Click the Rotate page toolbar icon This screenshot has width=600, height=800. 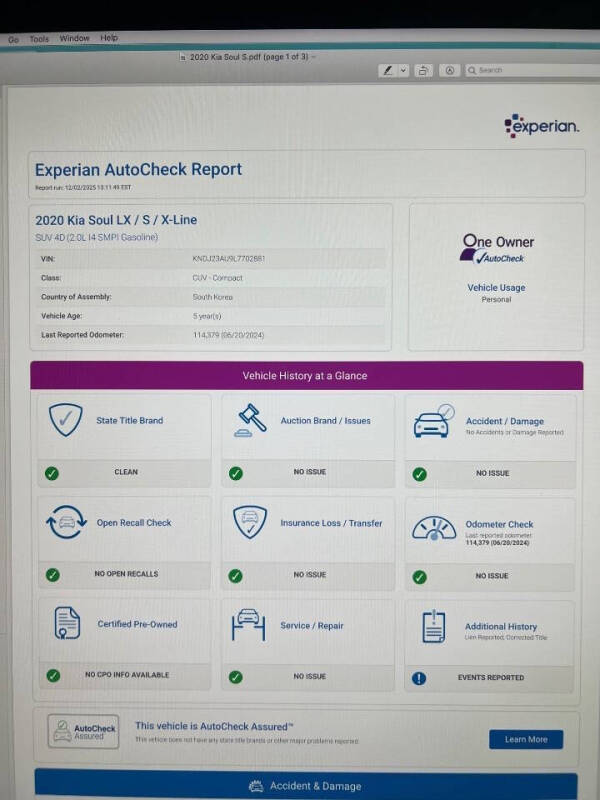424,70
